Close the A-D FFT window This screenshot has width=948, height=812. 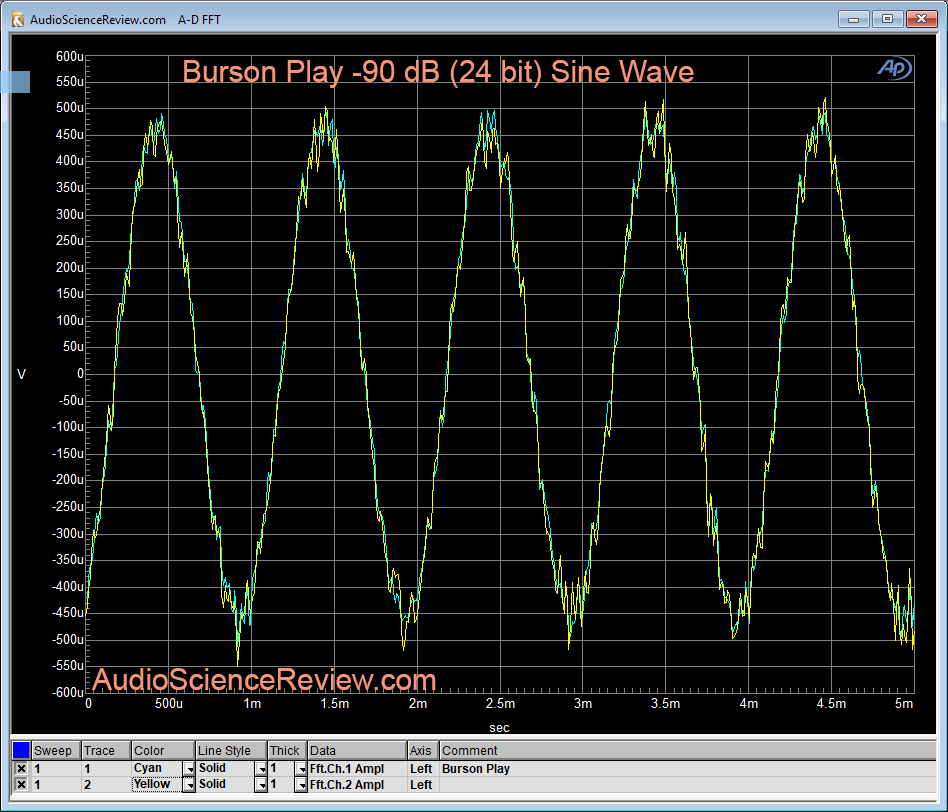(921, 19)
